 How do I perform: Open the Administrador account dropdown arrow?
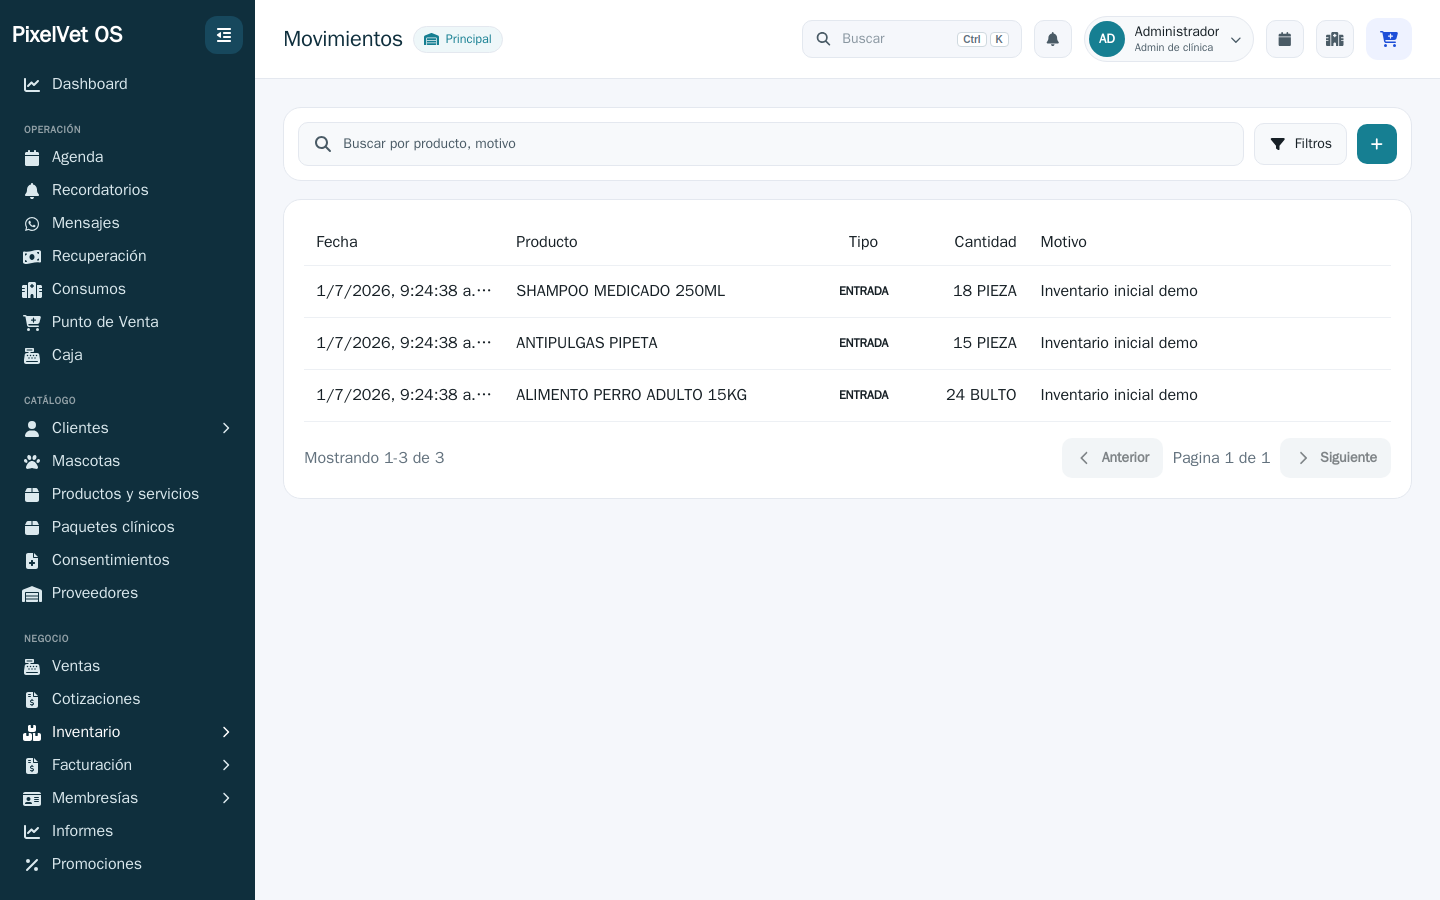(x=1236, y=40)
